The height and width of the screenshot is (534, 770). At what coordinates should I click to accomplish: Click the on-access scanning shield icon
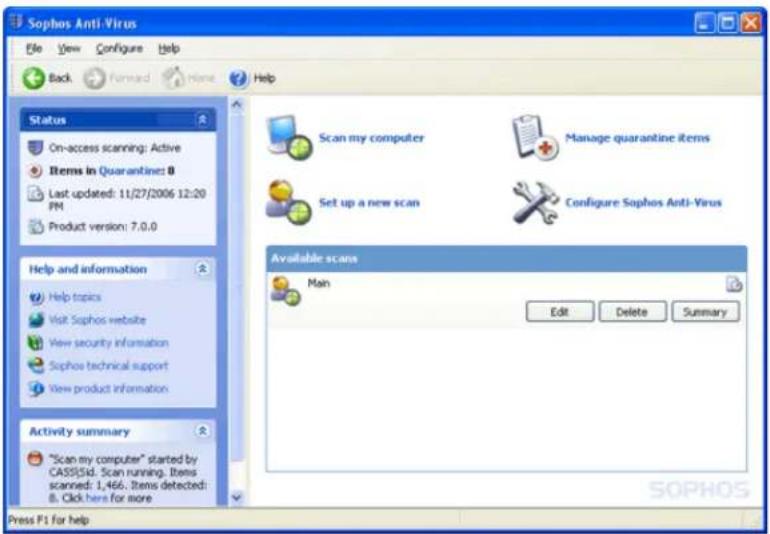(35, 147)
